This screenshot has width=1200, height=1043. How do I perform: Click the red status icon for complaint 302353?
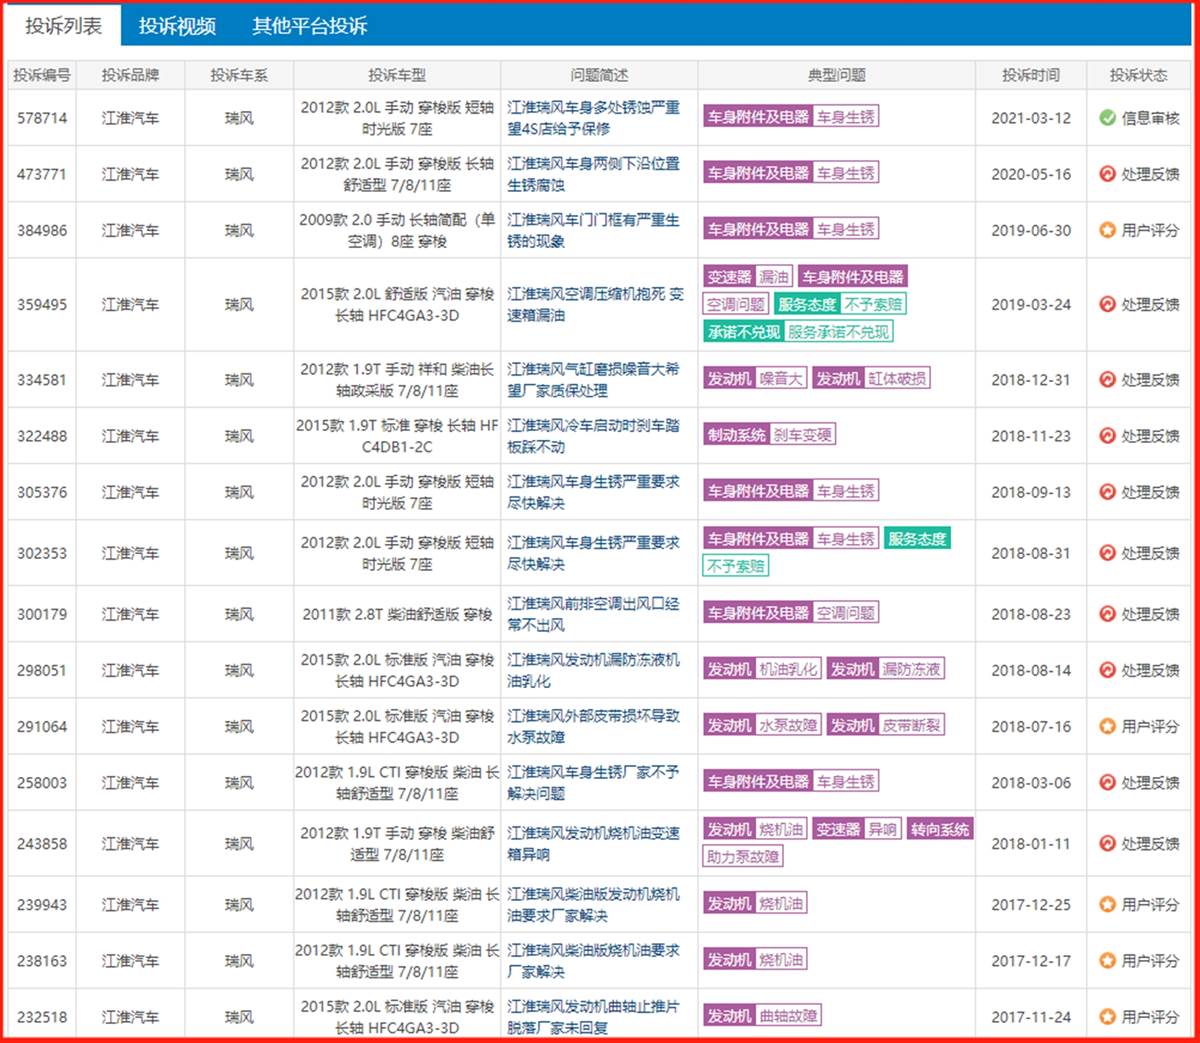pos(1107,553)
